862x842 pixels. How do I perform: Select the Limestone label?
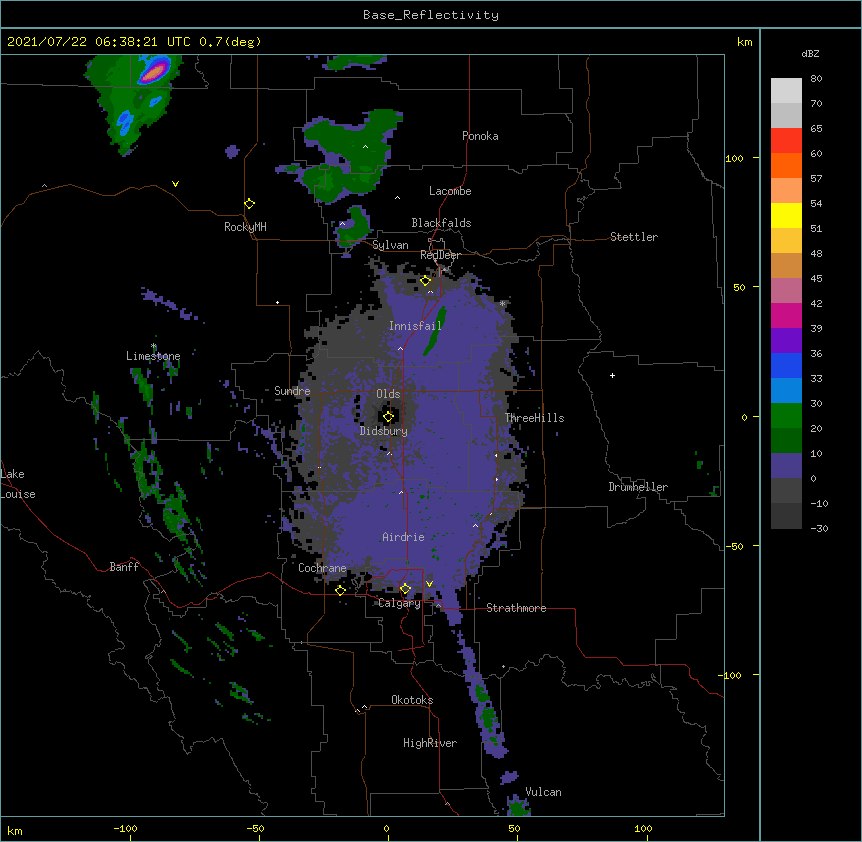(x=153, y=356)
